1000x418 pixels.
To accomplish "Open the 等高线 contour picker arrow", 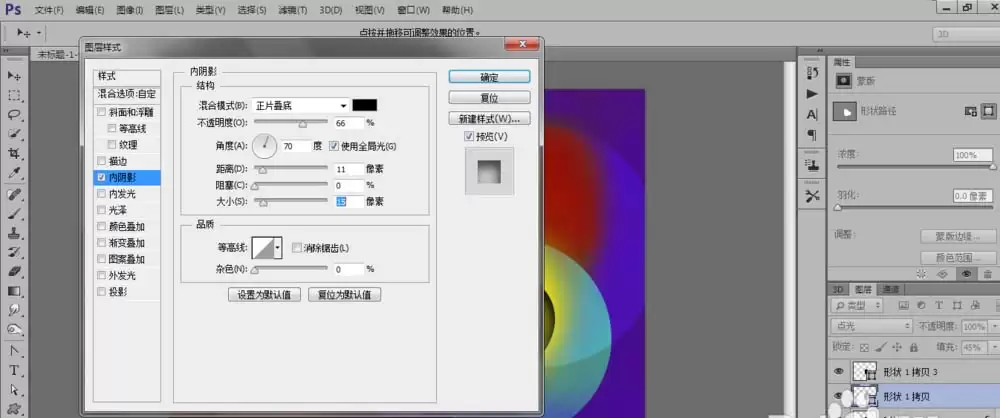I will pyautogui.click(x=277, y=248).
